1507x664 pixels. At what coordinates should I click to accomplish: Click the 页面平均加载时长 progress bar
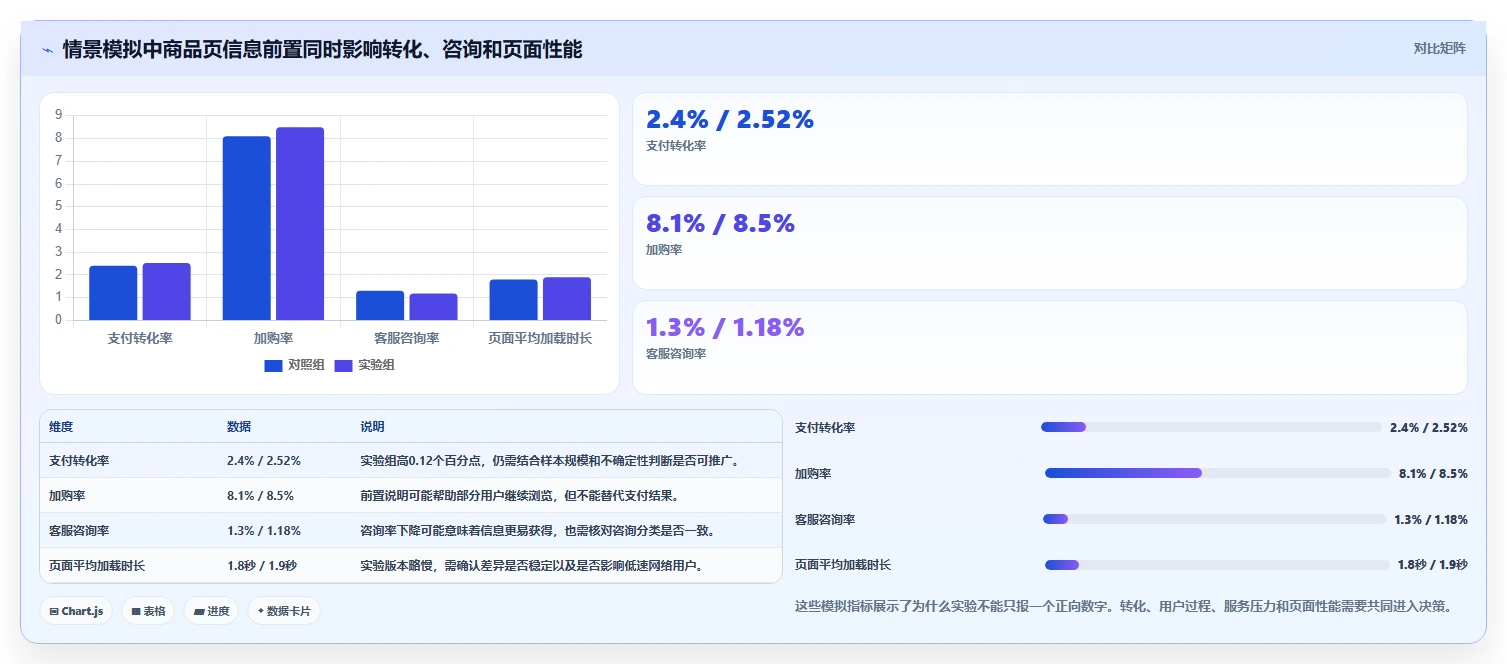tap(1217, 565)
